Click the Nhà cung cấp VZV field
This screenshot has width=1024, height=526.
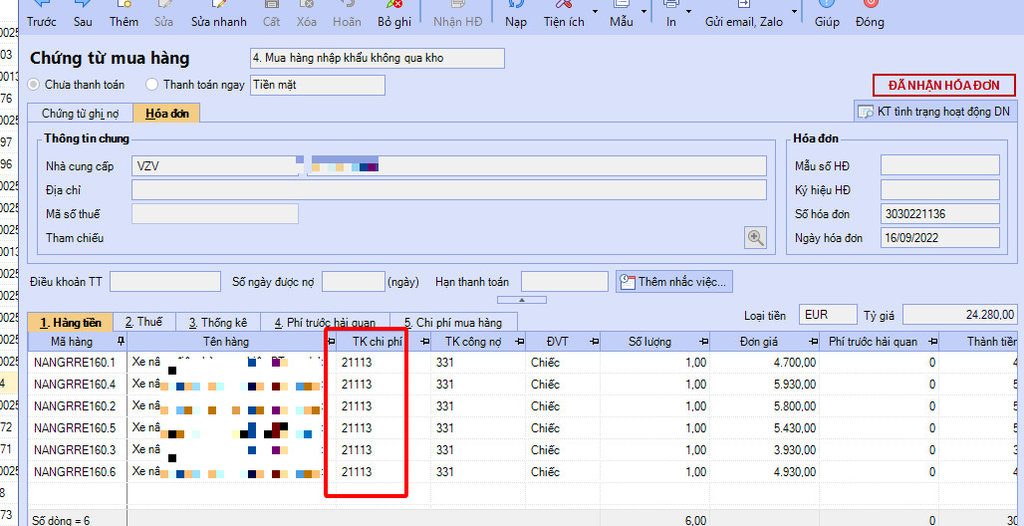(215, 166)
